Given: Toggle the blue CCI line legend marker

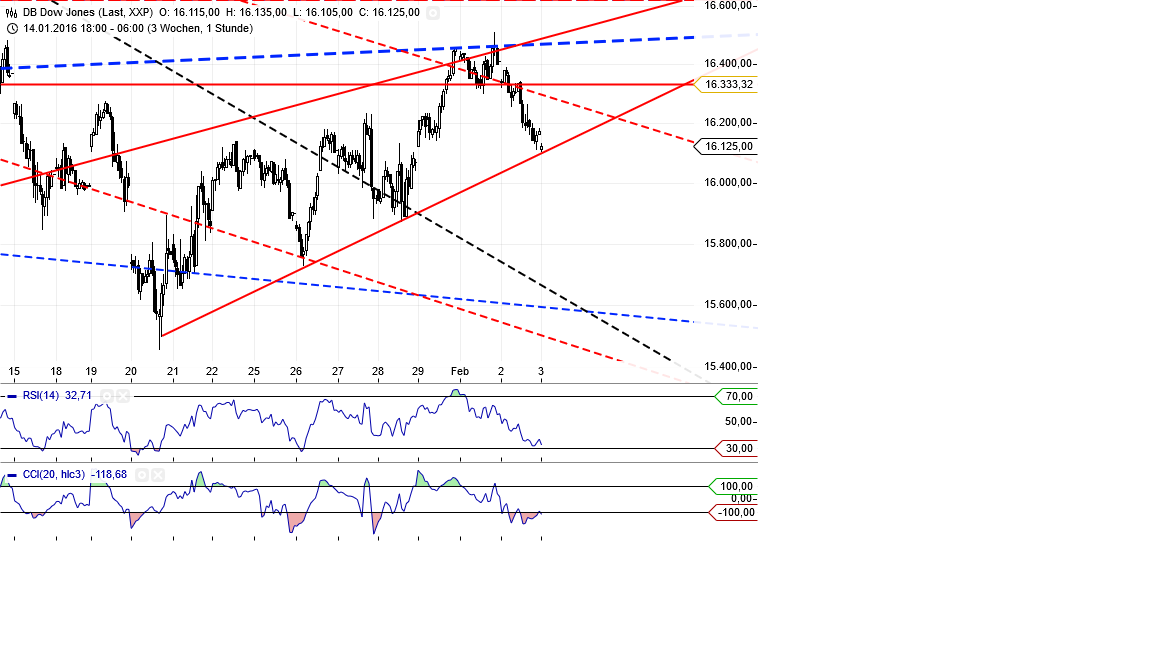Looking at the screenshot, I should (x=10, y=474).
